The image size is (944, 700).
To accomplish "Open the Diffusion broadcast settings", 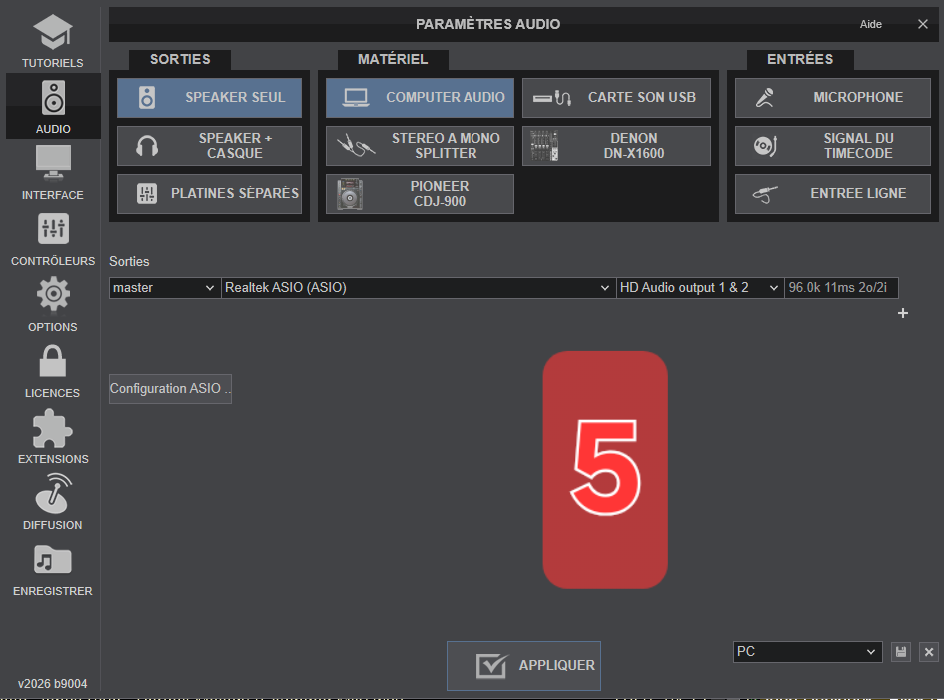I will 53,503.
